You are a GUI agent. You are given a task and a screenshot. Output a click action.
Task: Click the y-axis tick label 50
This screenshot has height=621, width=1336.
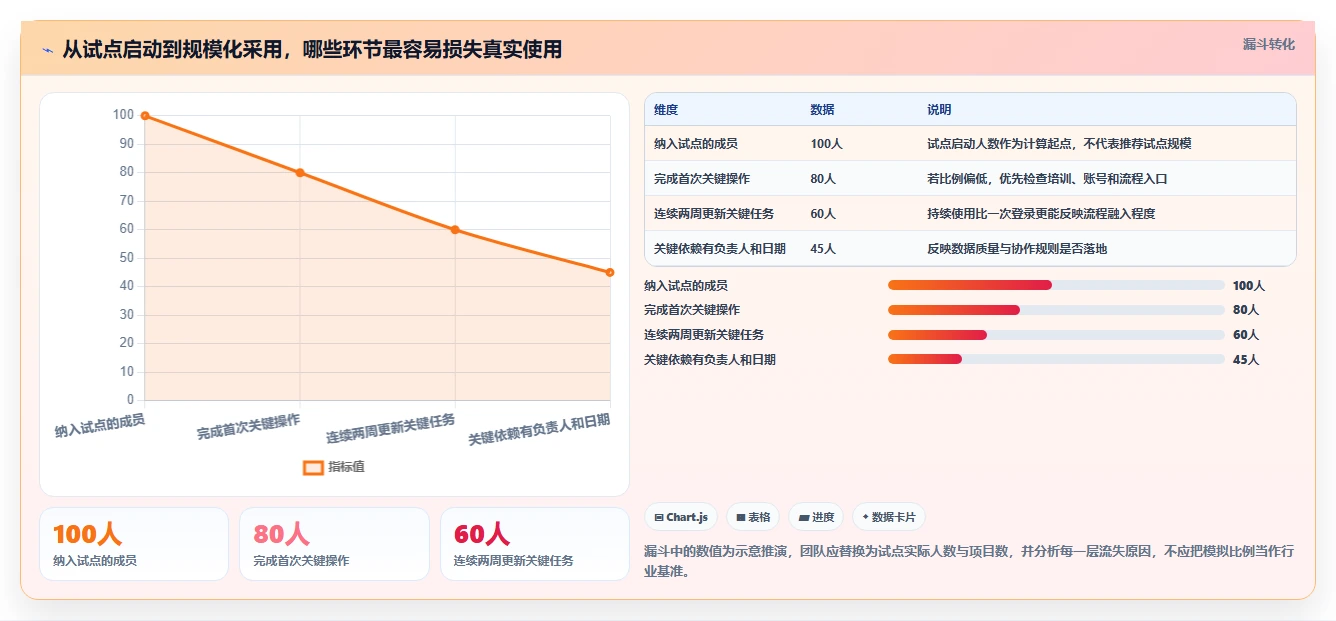coord(126,258)
